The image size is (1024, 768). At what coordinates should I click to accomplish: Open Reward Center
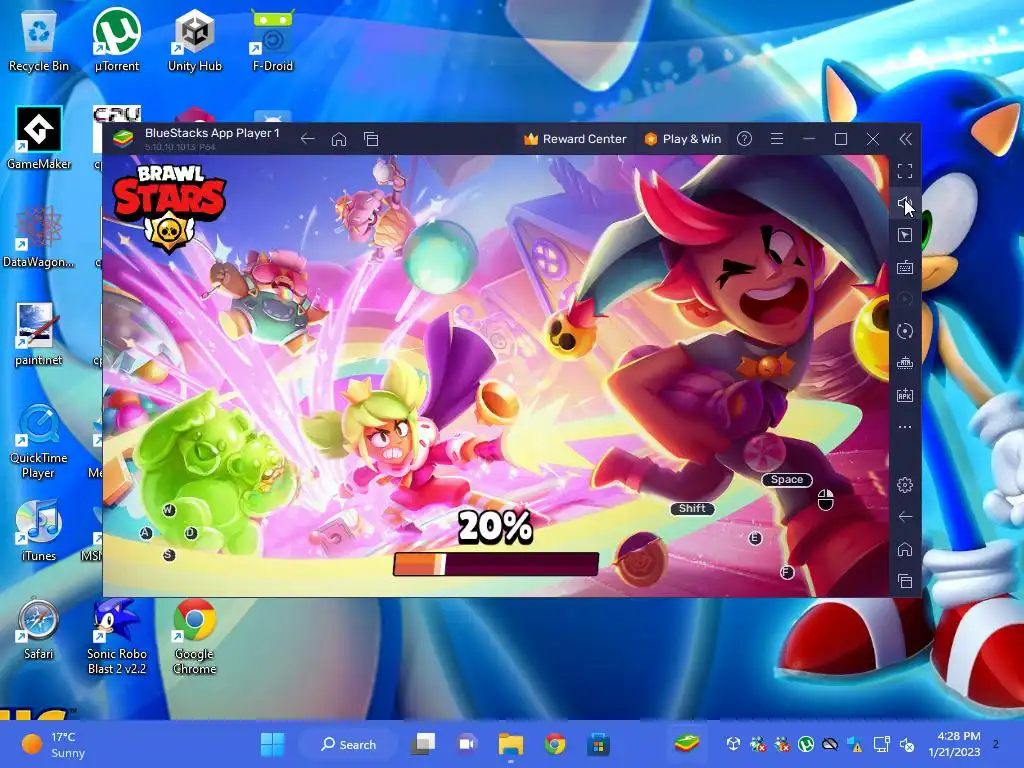(575, 138)
